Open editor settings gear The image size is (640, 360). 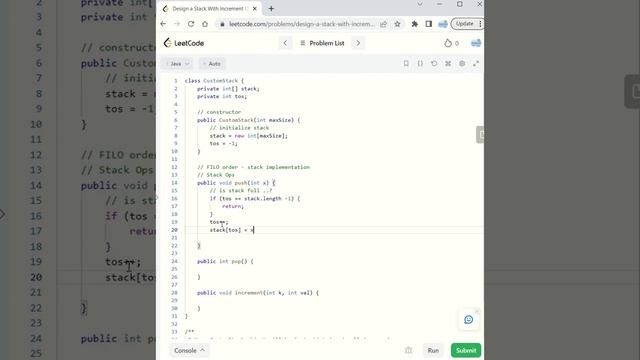click(x=462, y=64)
